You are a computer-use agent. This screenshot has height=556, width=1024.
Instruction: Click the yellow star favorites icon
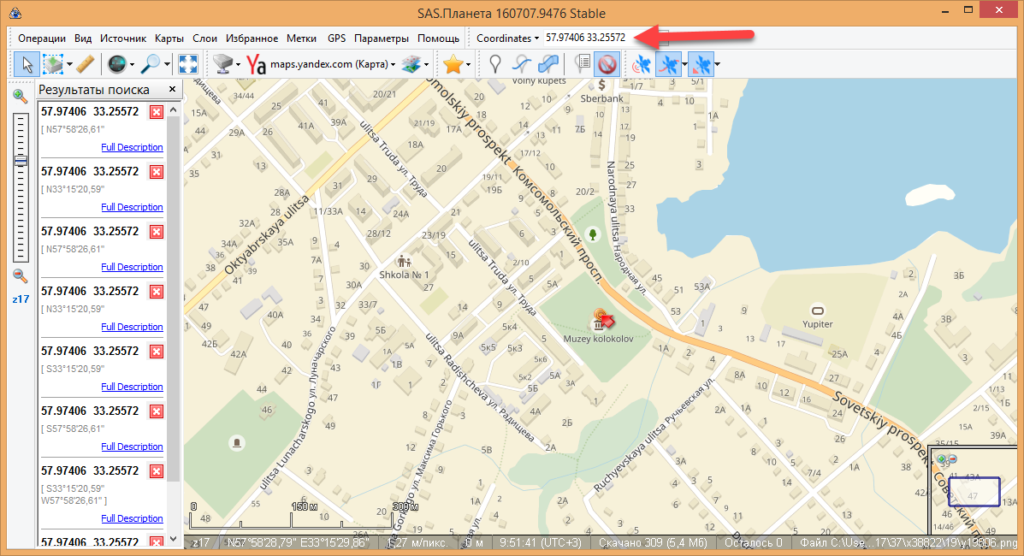(452, 64)
